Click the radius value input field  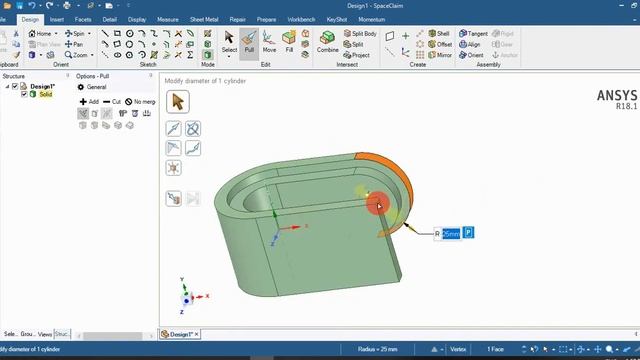coord(451,233)
